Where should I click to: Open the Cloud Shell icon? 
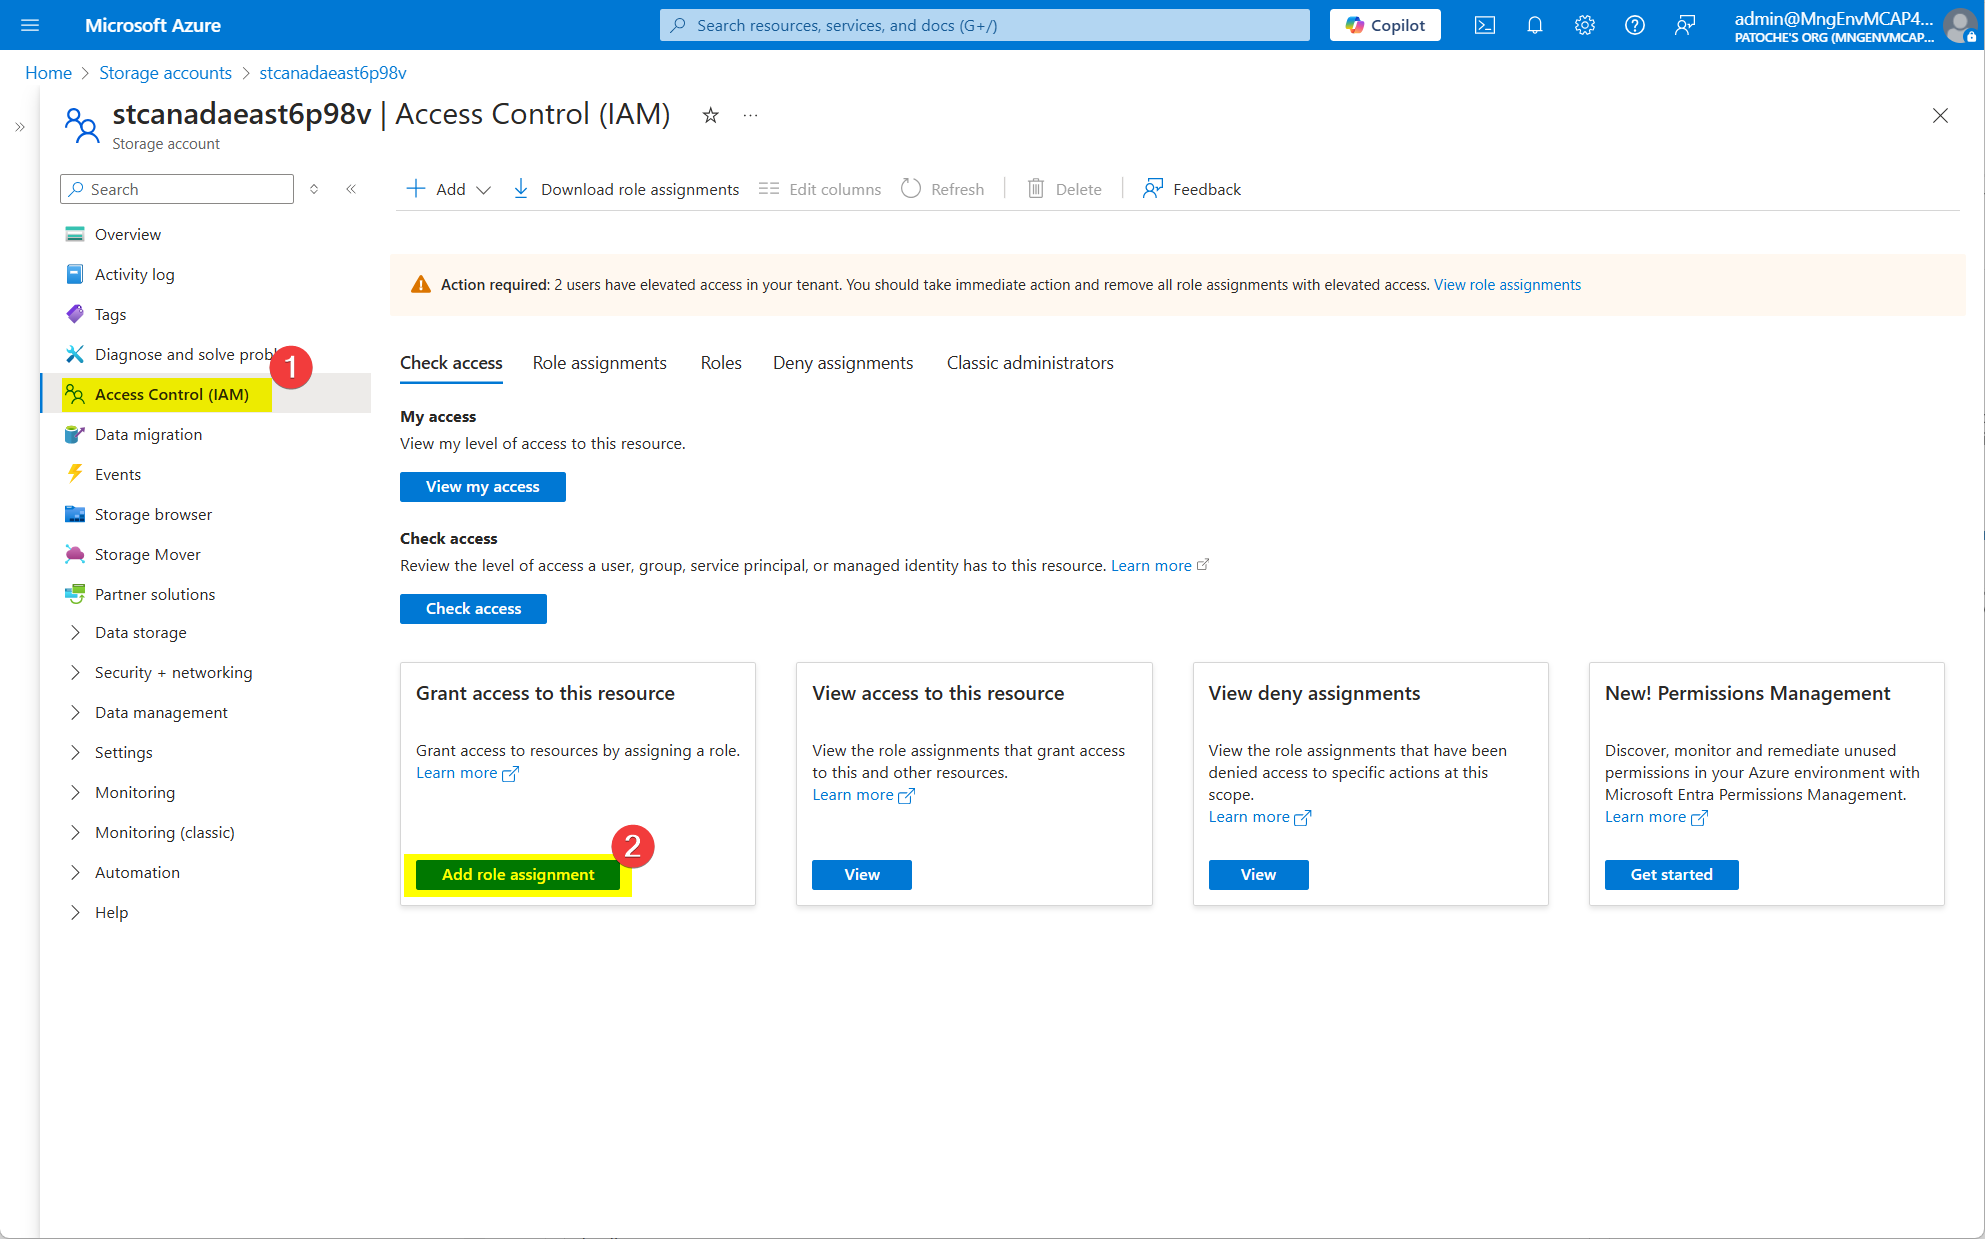point(1485,25)
